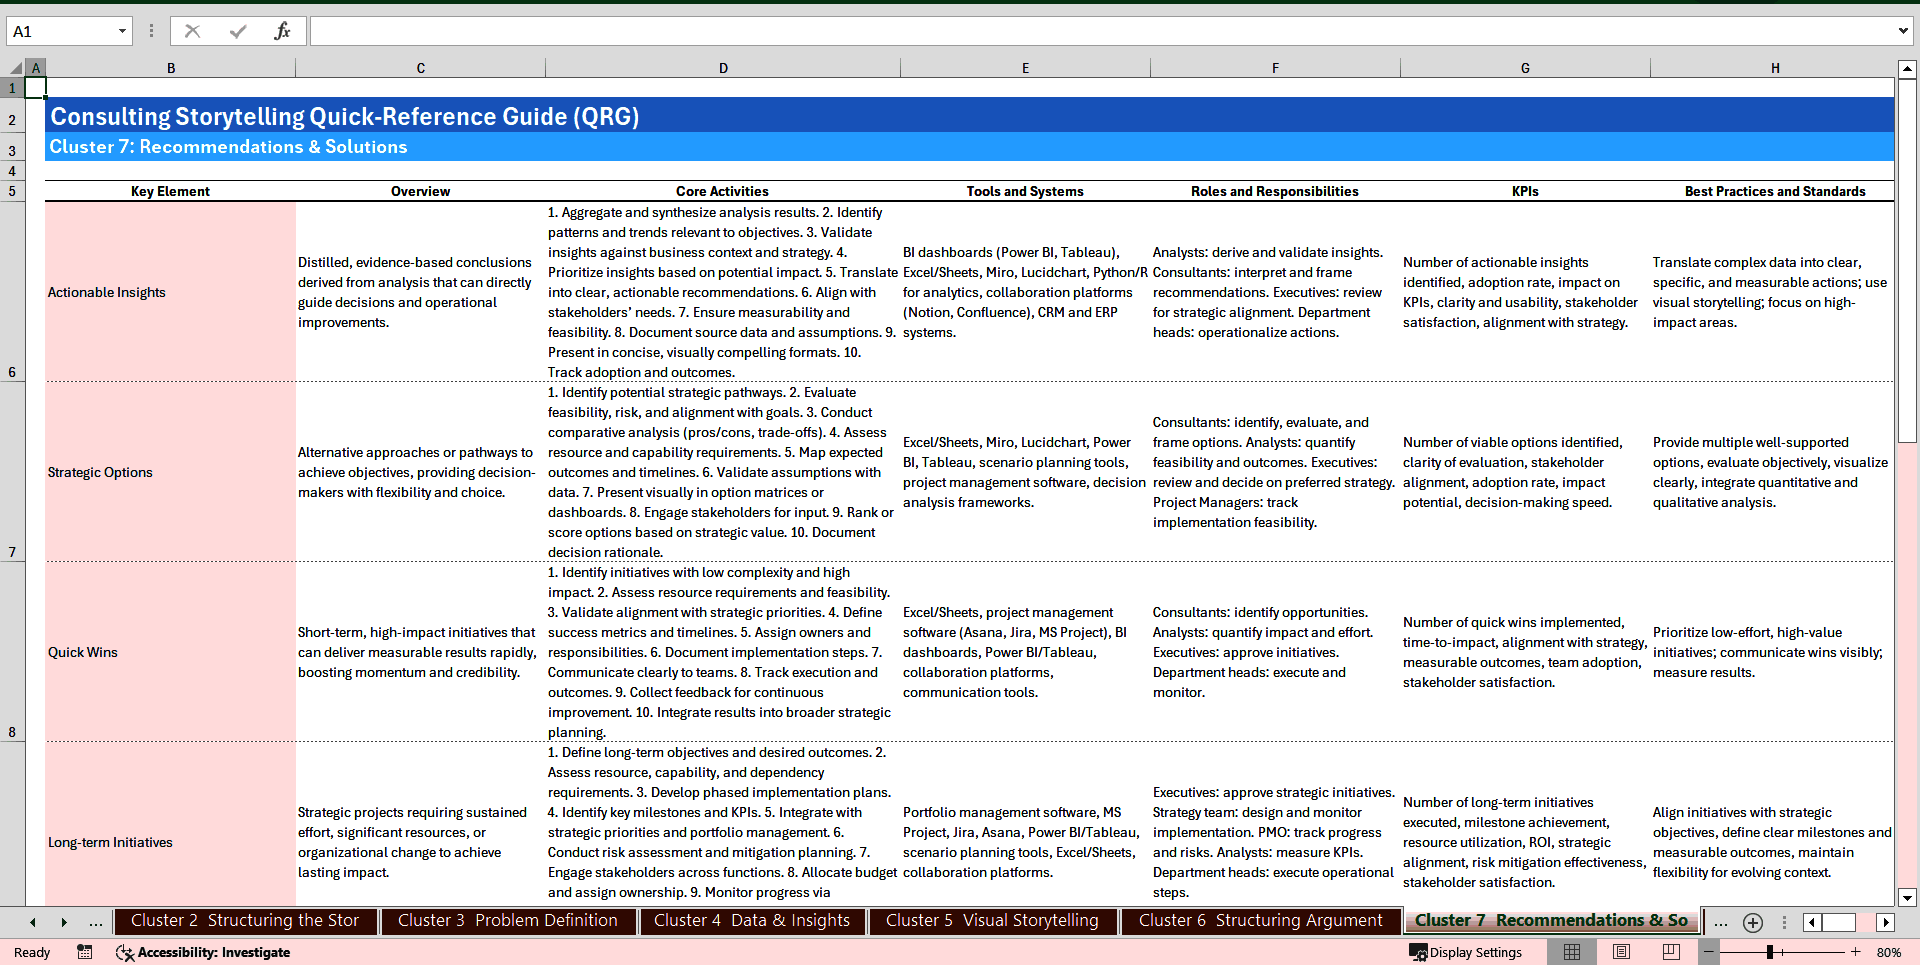Select the Normal view icon in status bar
Image resolution: width=1920 pixels, height=966 pixels.
[1572, 952]
